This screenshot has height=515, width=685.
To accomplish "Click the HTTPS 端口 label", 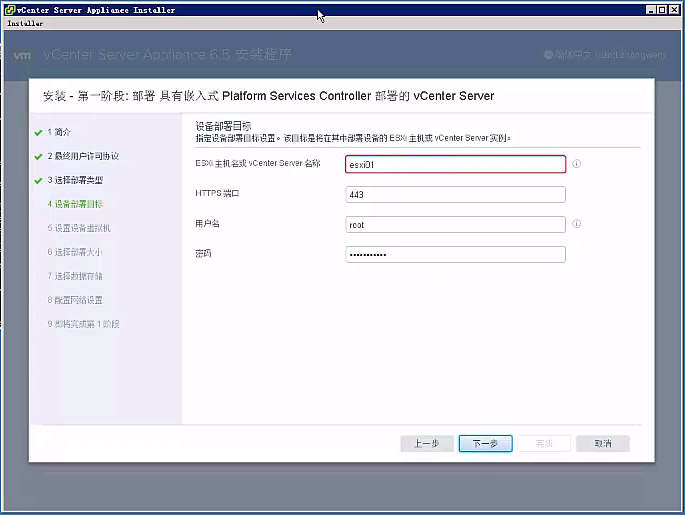I will [x=217, y=193].
